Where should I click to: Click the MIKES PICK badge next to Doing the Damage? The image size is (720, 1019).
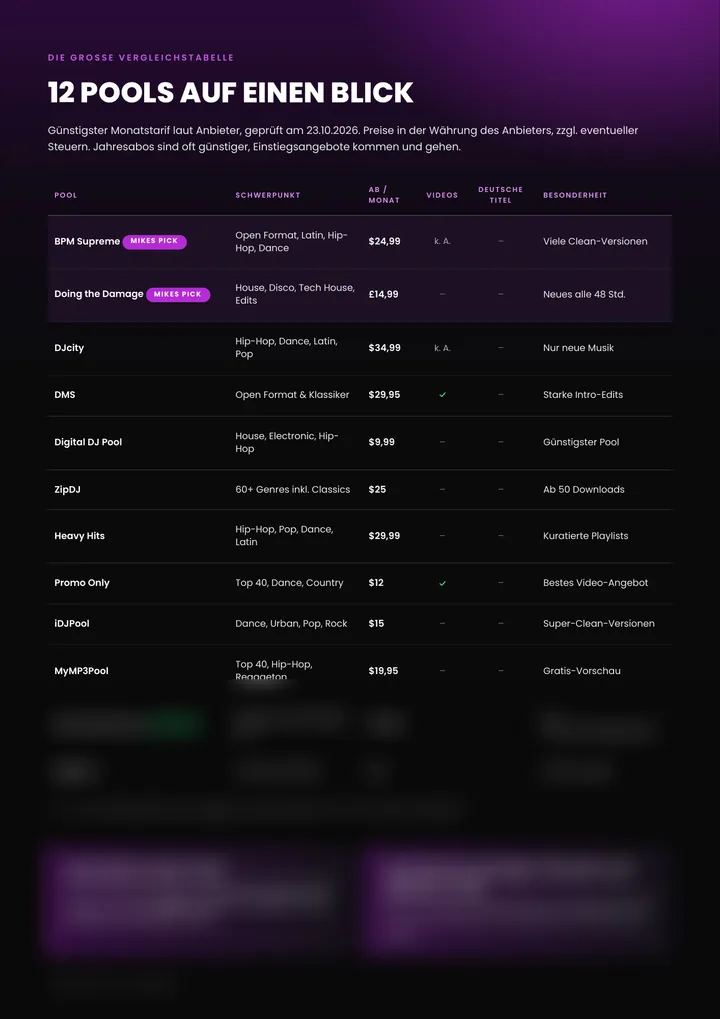(x=178, y=294)
